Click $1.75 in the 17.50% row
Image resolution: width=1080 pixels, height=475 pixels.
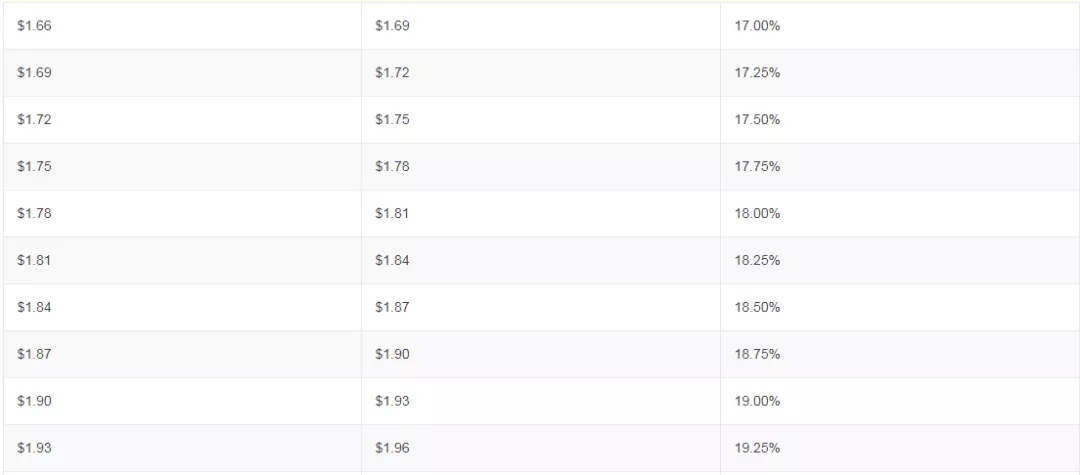coord(392,120)
